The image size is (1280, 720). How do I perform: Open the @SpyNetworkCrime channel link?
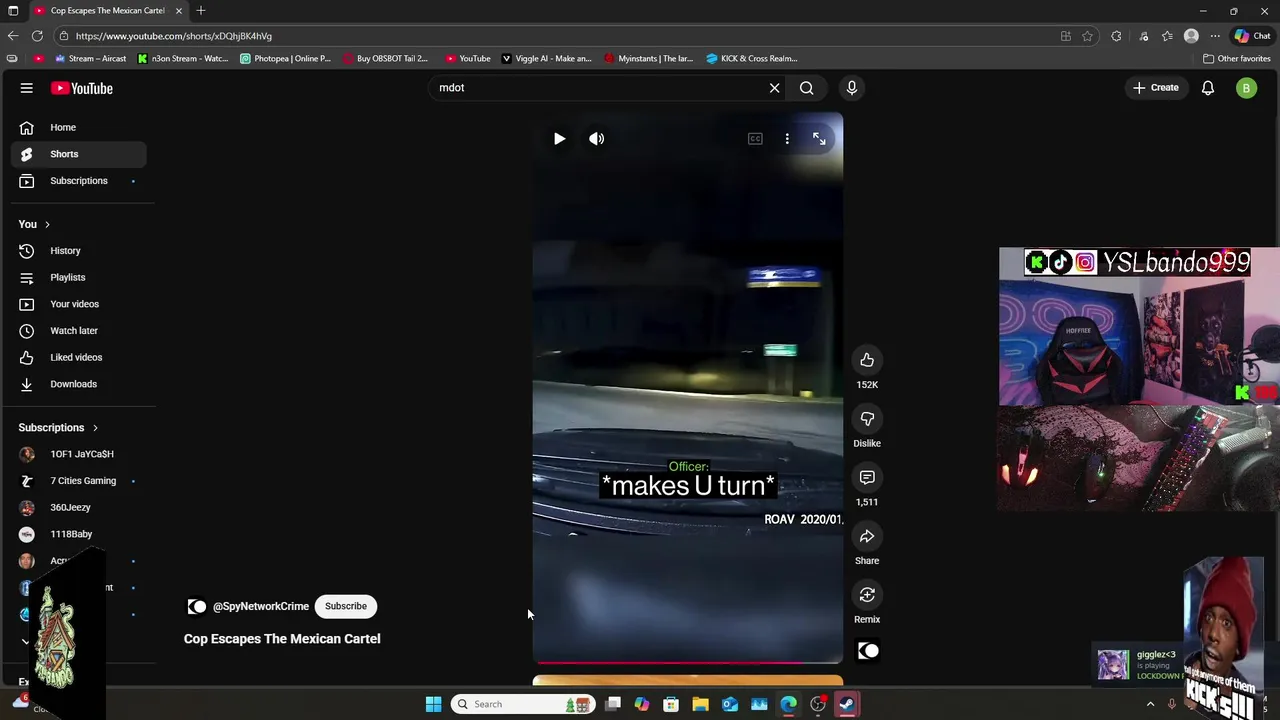260,606
